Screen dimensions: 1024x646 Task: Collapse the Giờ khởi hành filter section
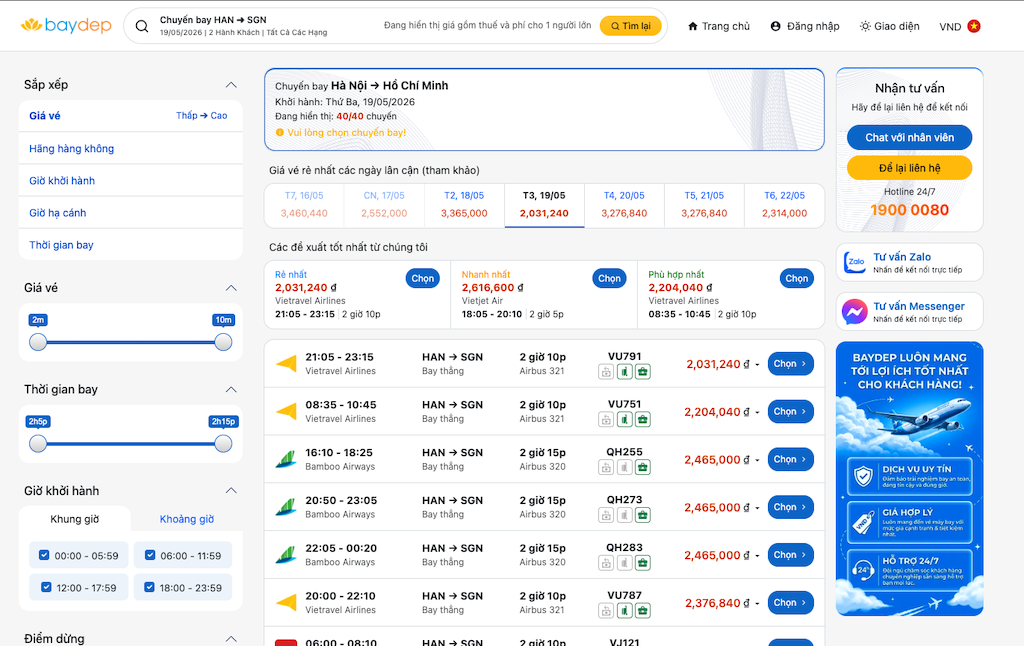(x=231, y=491)
